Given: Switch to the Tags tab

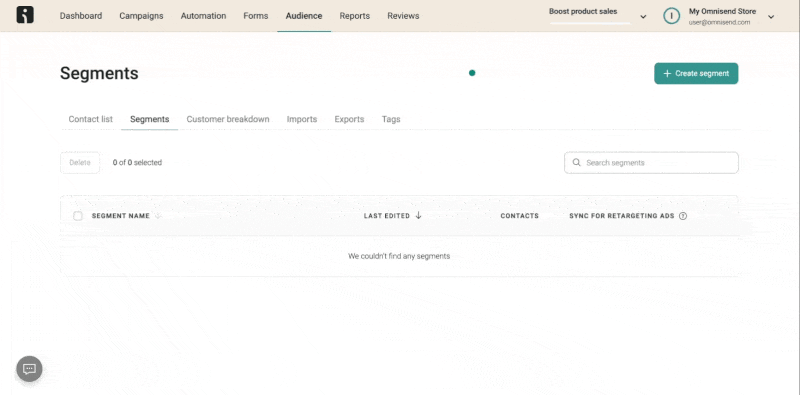Looking at the screenshot, I should pos(391,119).
